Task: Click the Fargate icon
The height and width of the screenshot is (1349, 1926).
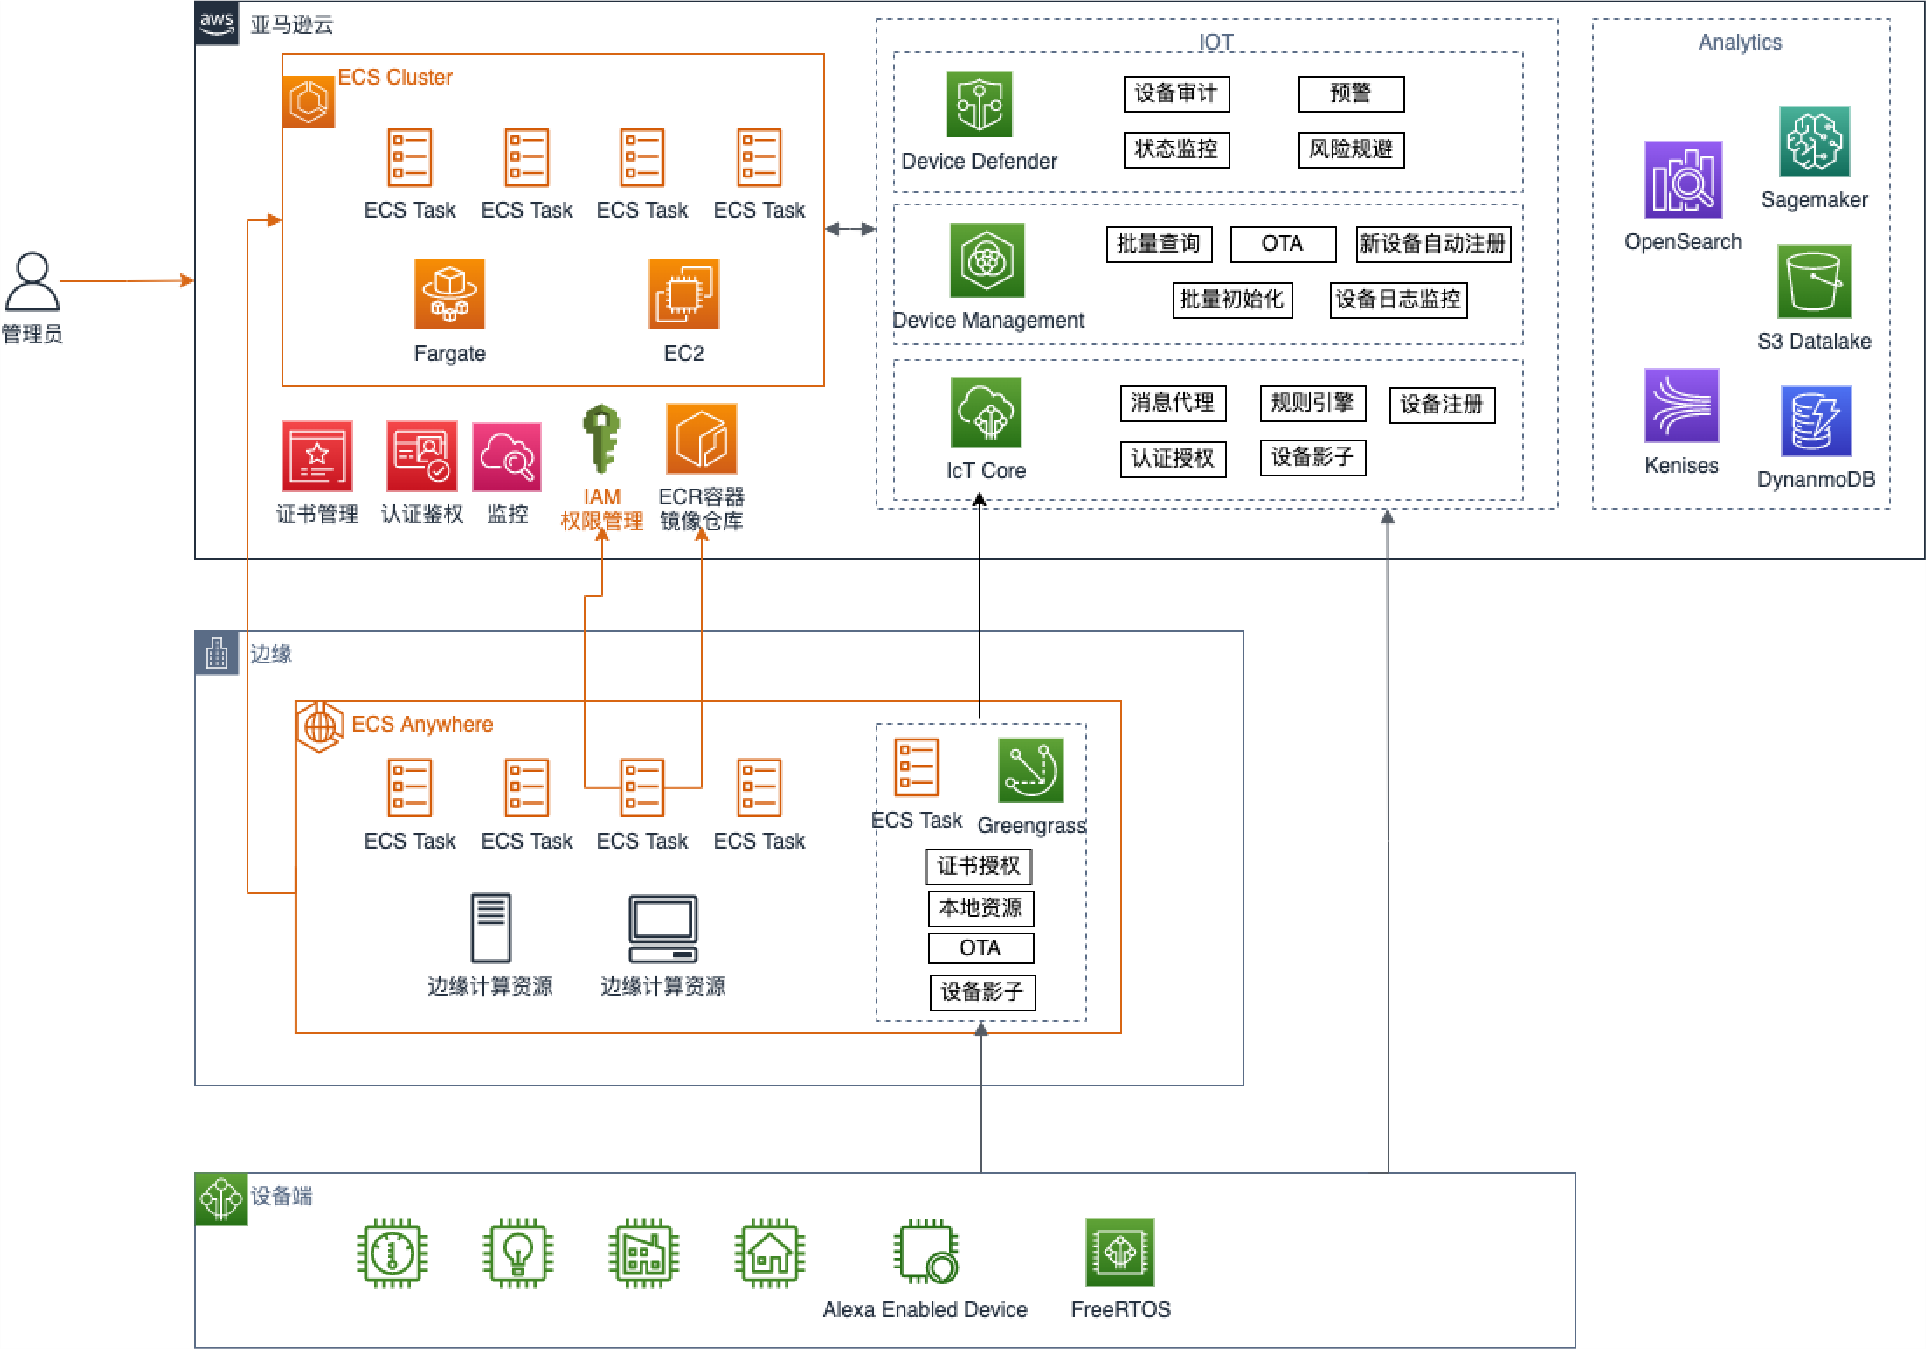Action: point(449,294)
